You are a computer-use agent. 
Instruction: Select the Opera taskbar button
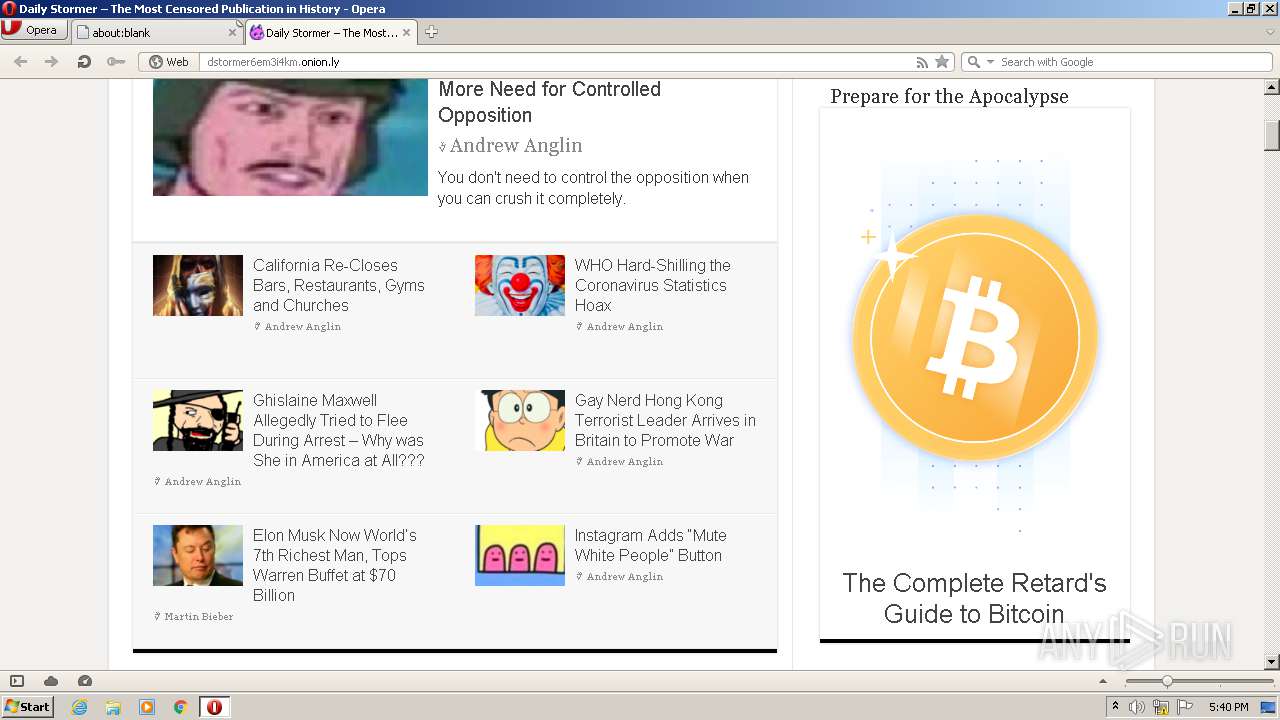[x=214, y=707]
